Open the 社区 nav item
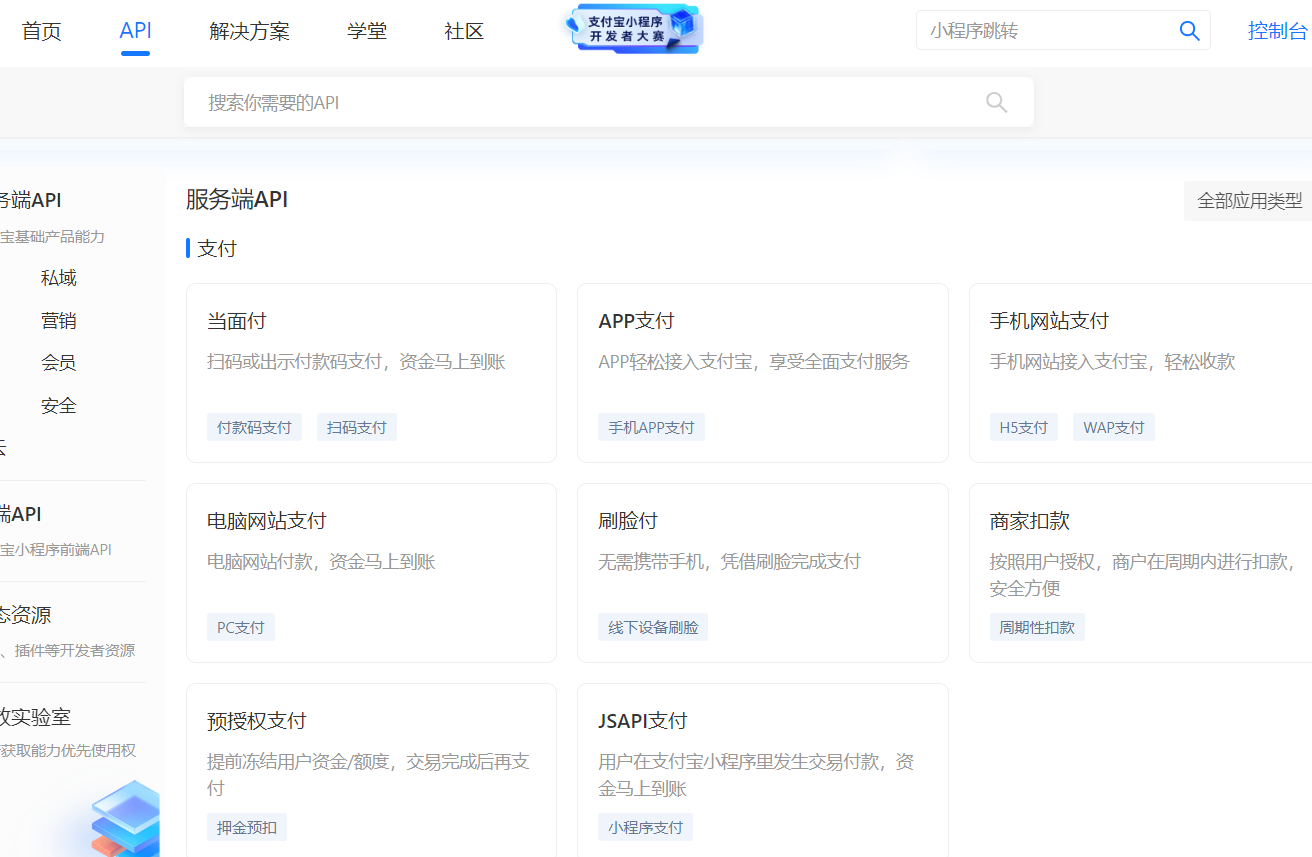The image size is (1312, 857). click(464, 31)
